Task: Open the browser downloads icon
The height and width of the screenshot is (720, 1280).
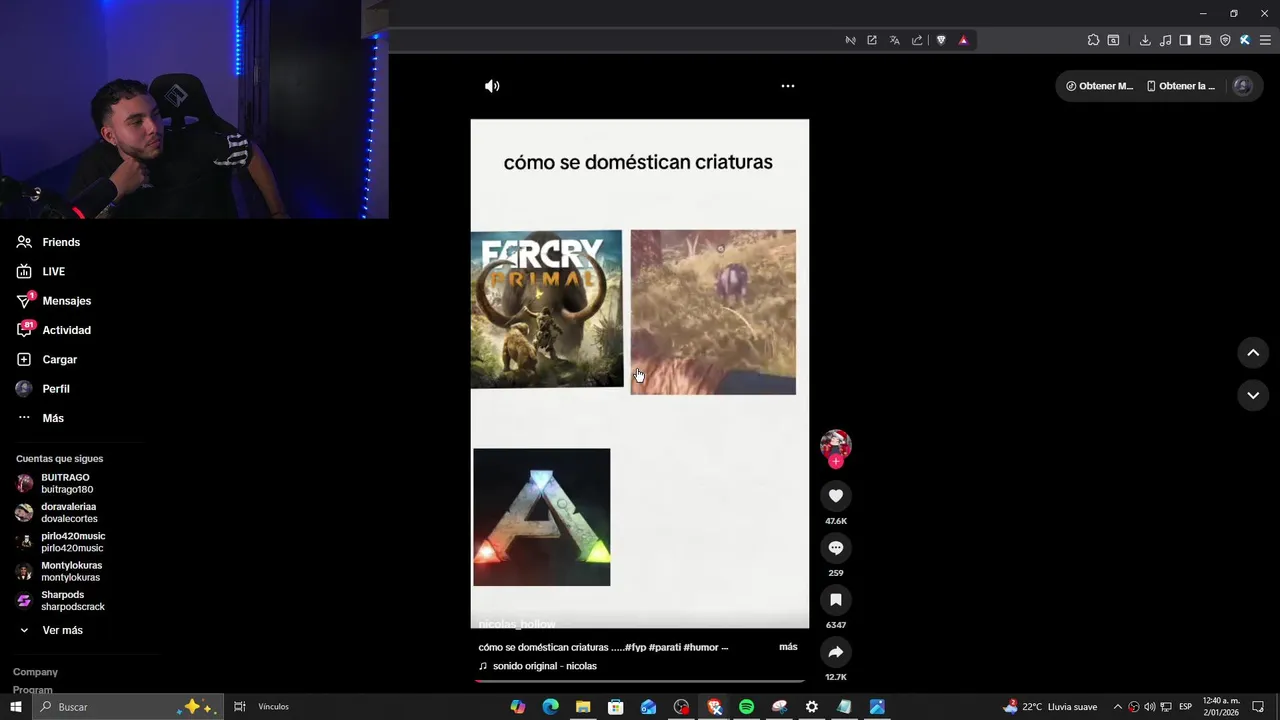Action: pyautogui.click(x=1145, y=40)
